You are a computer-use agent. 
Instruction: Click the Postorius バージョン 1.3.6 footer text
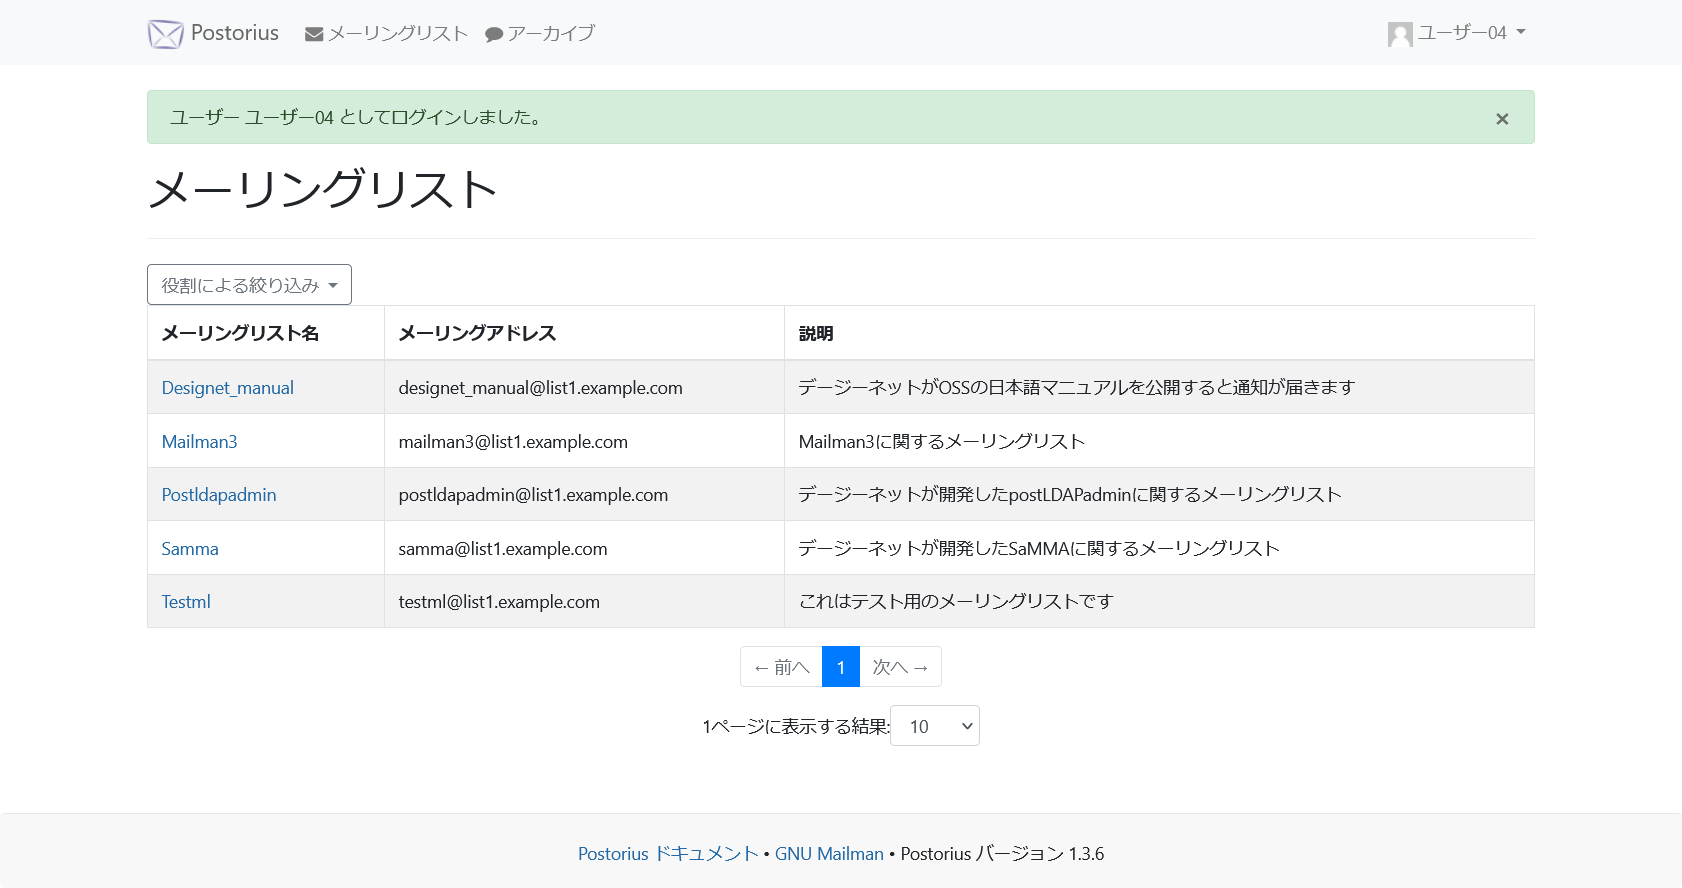pyautogui.click(x=1002, y=854)
